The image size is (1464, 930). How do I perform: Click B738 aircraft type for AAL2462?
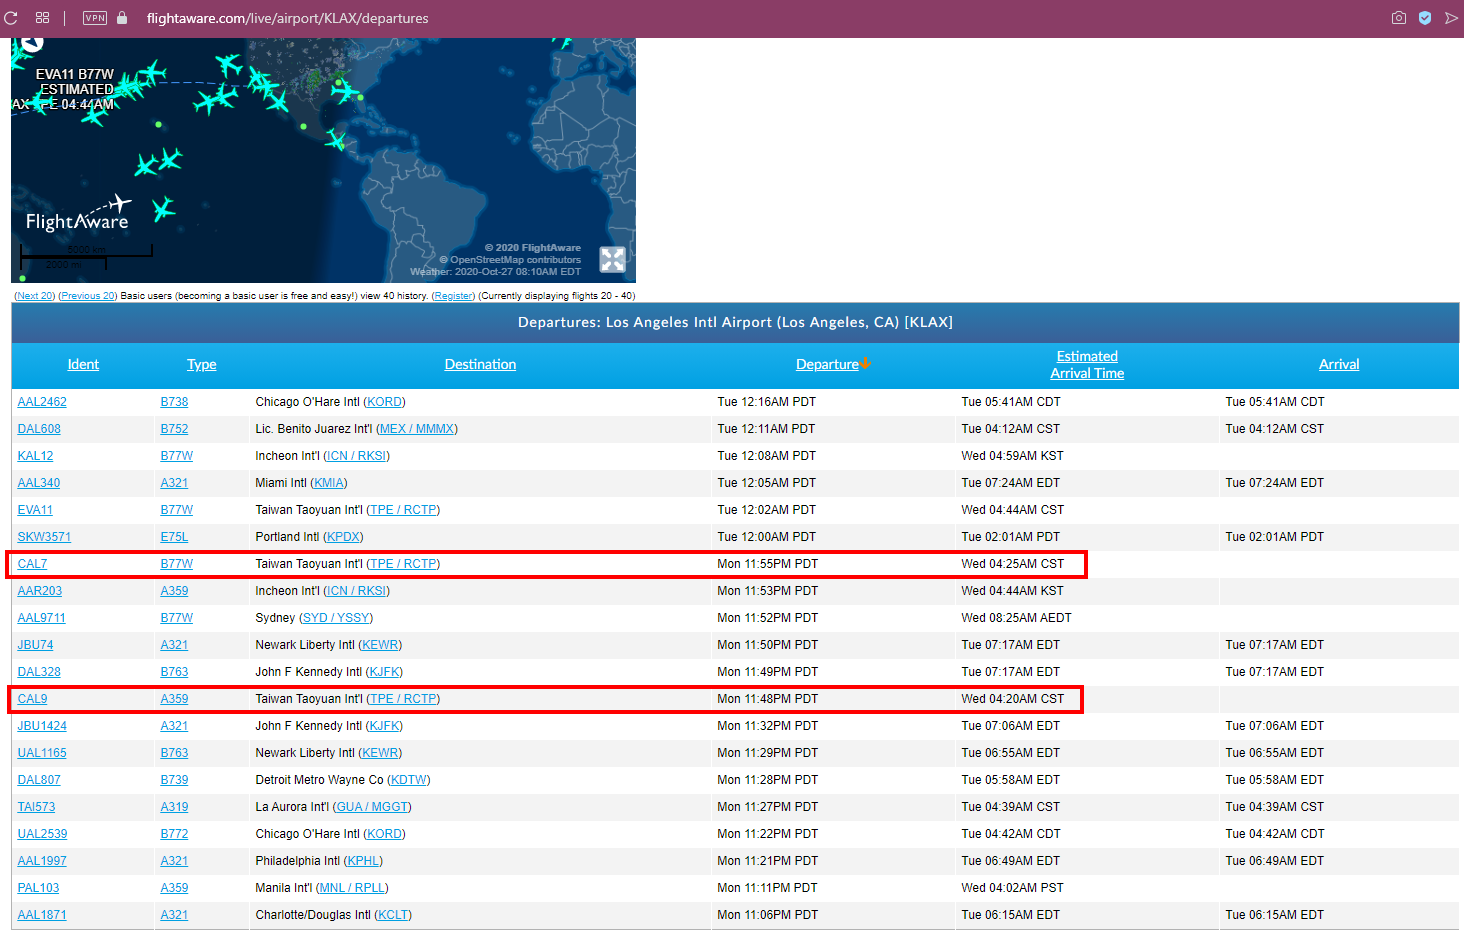tap(174, 402)
